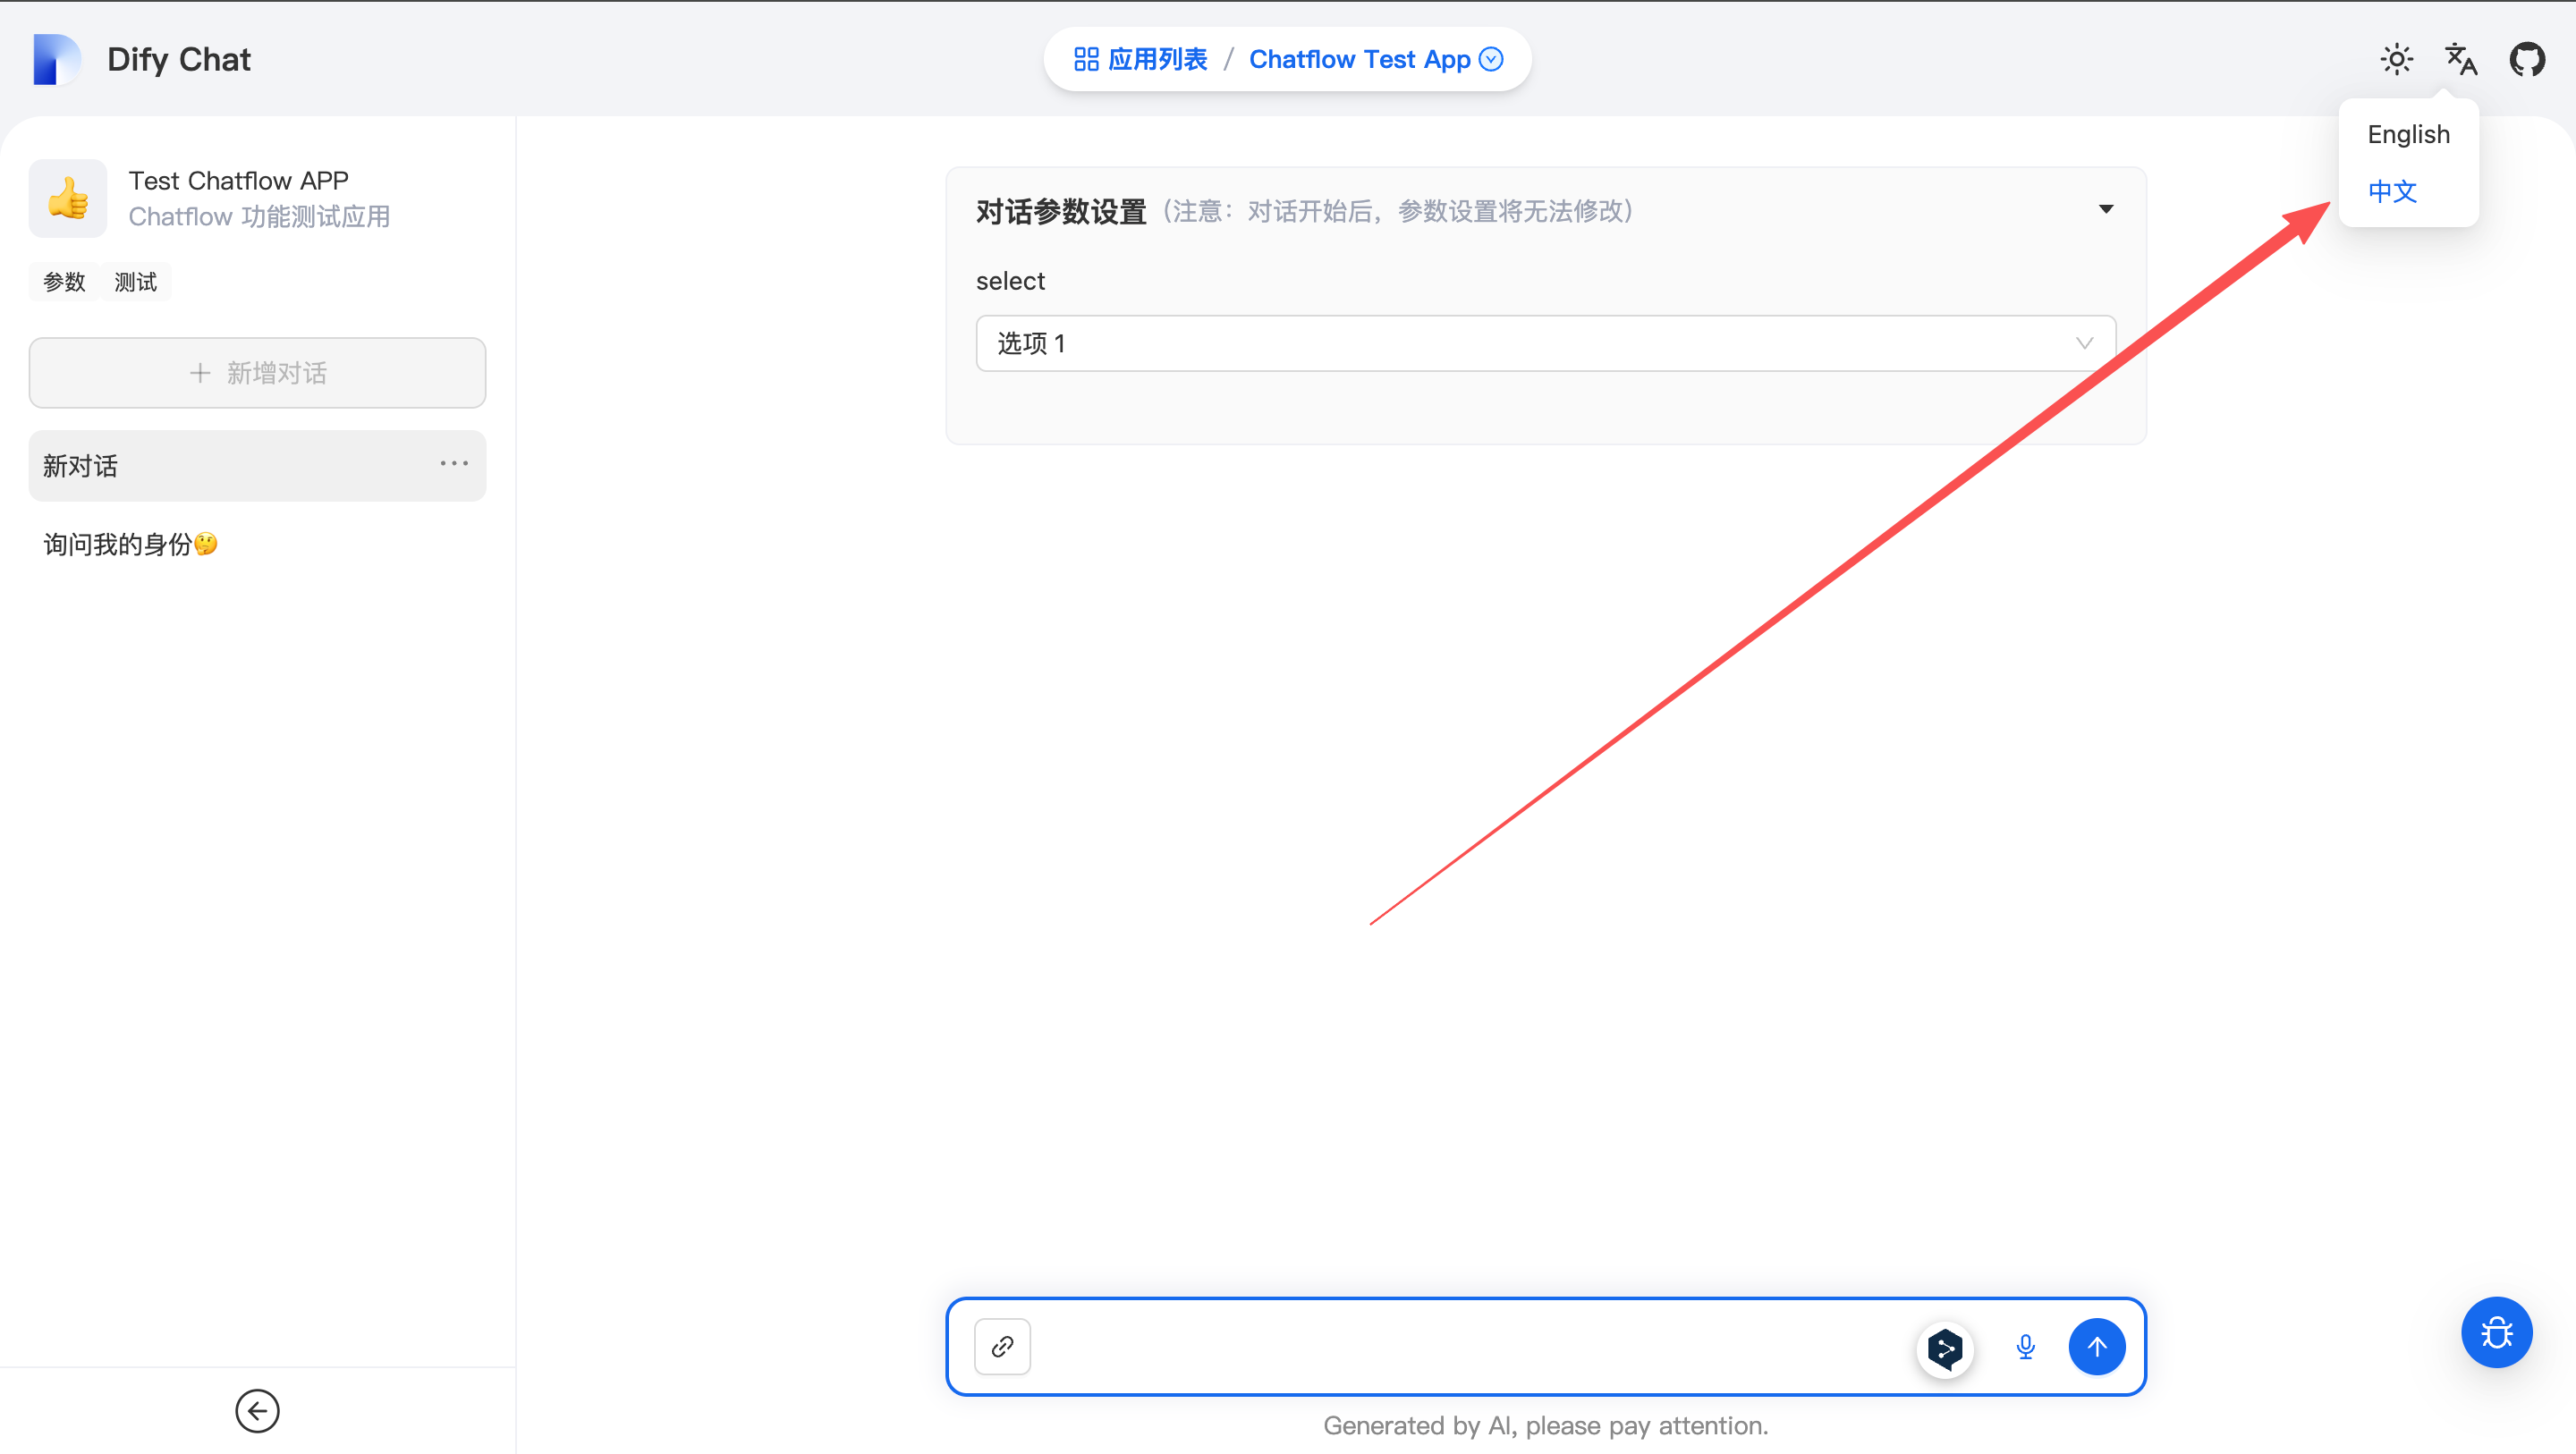Toggle the light/dark theme sun icon

(x=2396, y=59)
